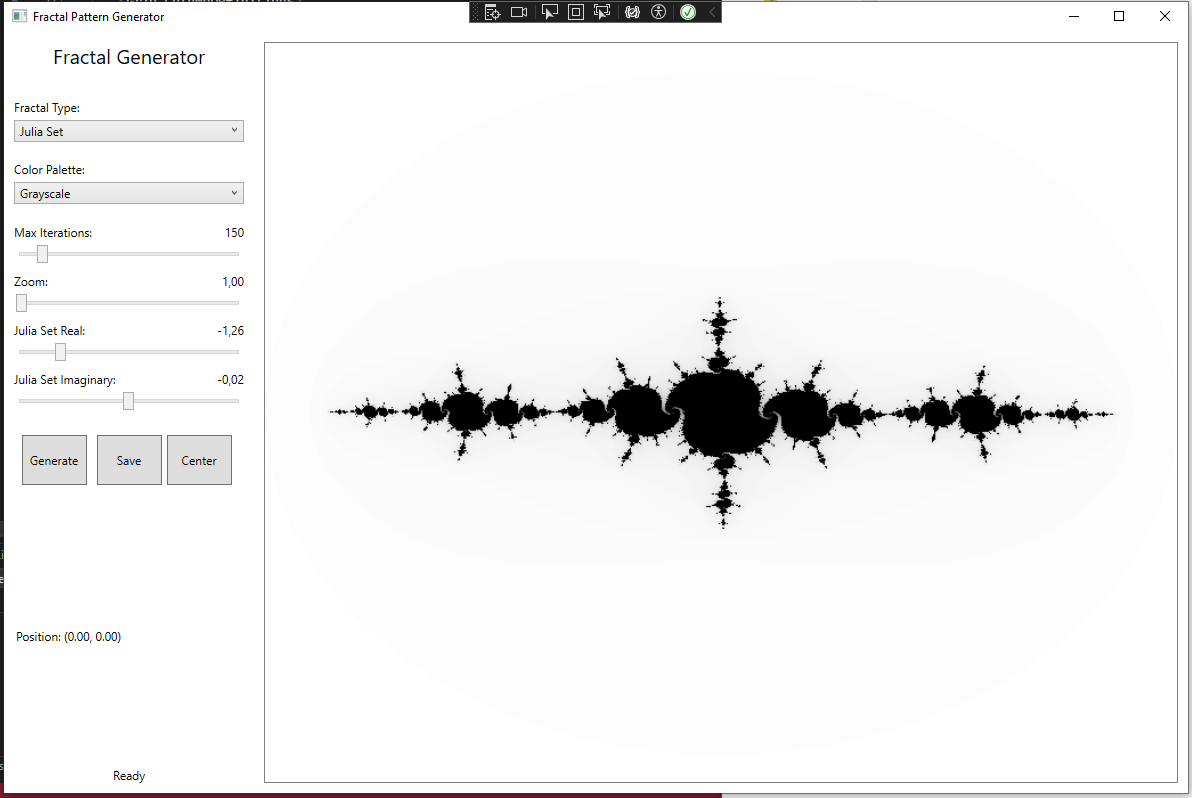Click the list with crosshair icon
The image size is (1192, 798).
[490, 12]
